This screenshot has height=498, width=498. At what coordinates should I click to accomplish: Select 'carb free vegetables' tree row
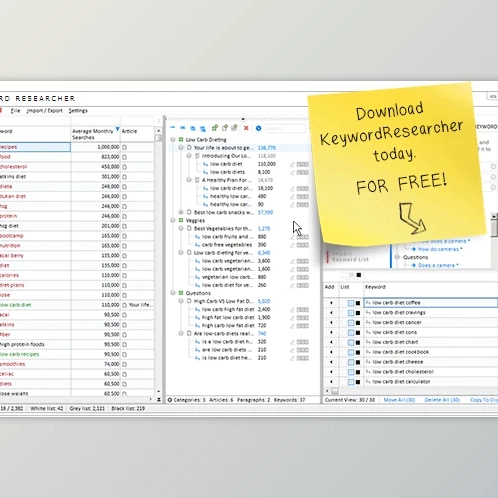point(227,245)
